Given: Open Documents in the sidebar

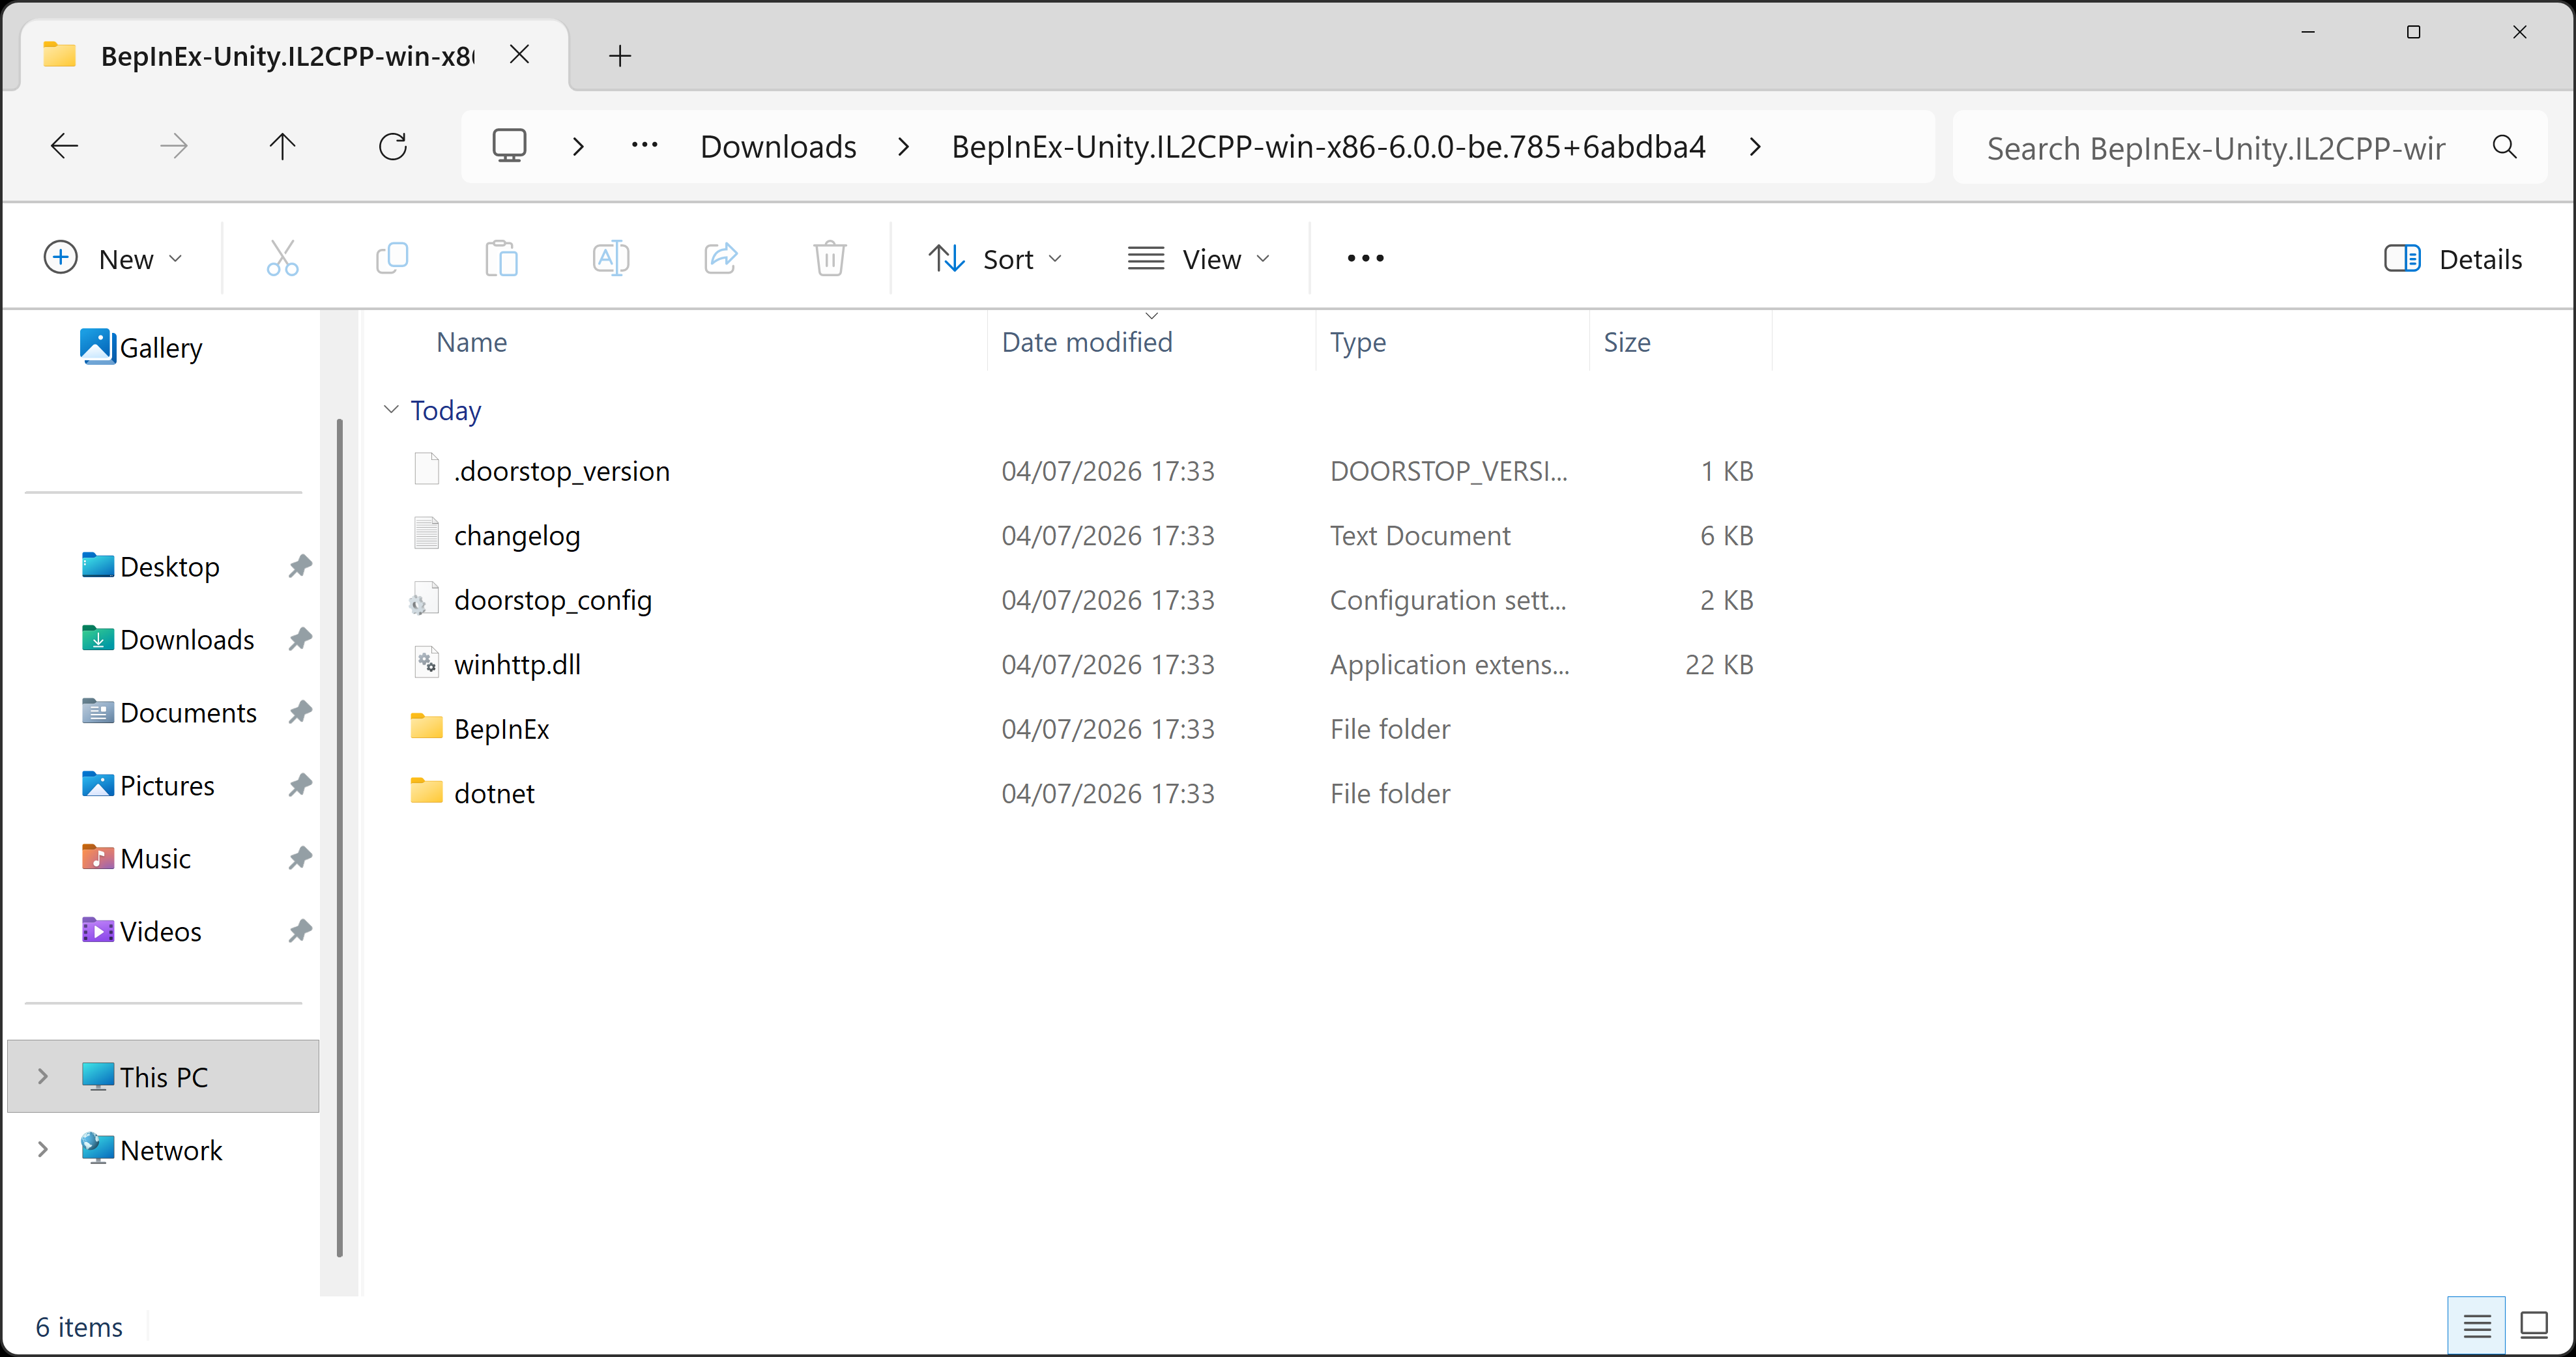Looking at the screenshot, I should (169, 713).
